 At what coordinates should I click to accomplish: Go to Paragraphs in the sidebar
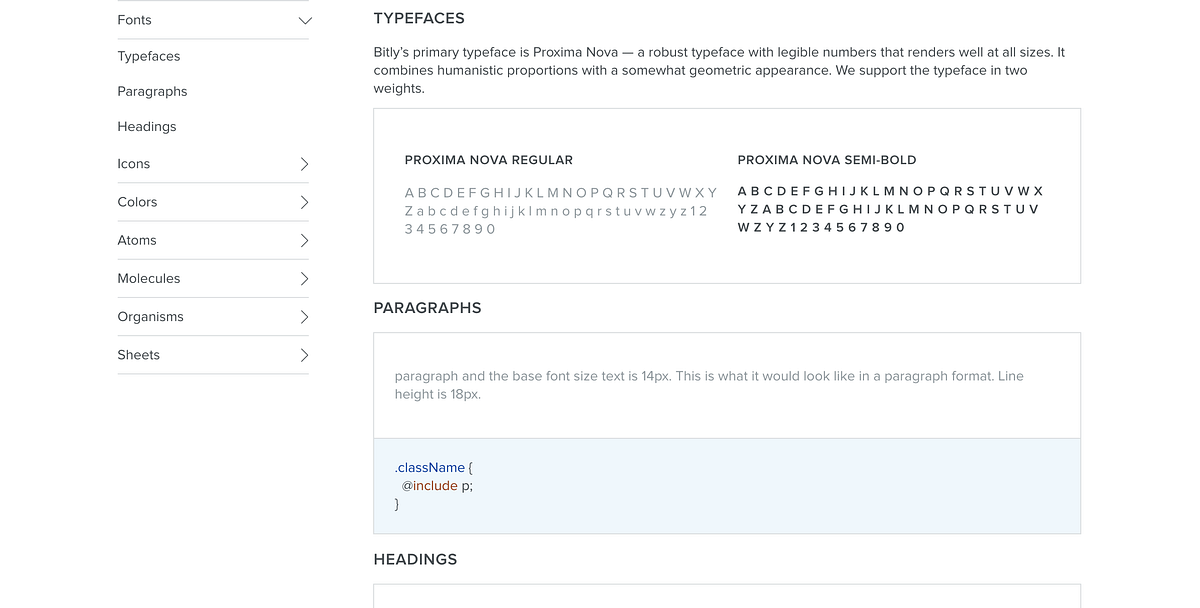pyautogui.click(x=152, y=92)
